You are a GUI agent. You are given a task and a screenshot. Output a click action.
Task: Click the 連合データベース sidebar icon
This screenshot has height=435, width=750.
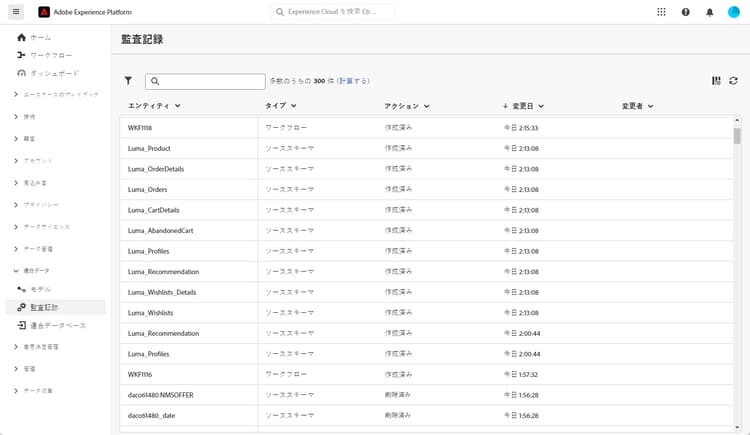21,325
